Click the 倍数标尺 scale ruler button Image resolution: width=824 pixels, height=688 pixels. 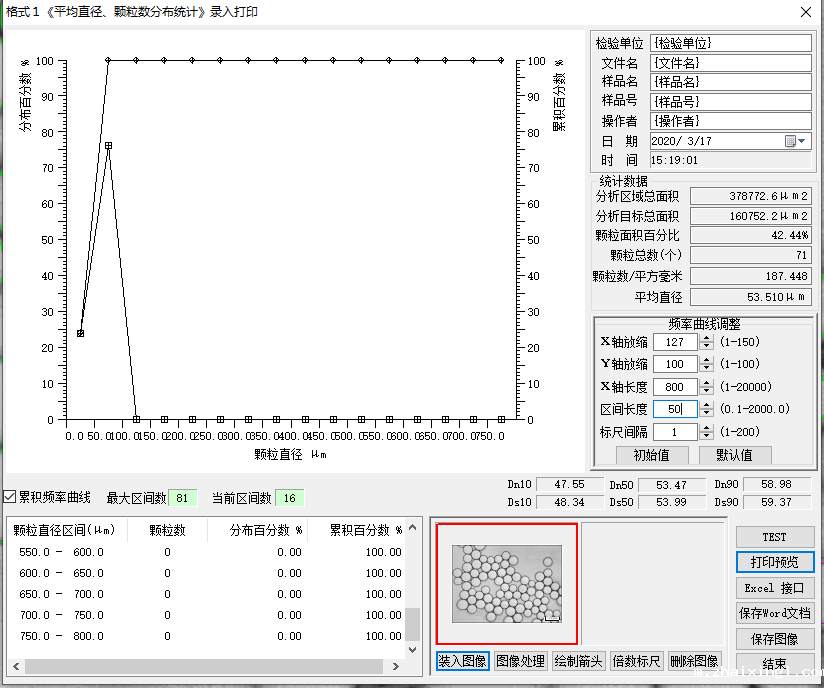click(637, 661)
